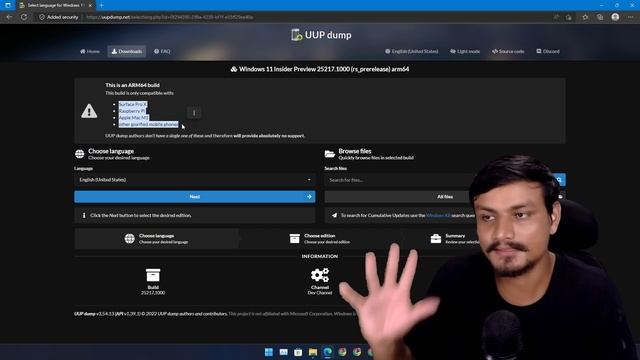640x360 pixels.
Task: Click the Windows Start button on taskbar
Action: [269, 352]
